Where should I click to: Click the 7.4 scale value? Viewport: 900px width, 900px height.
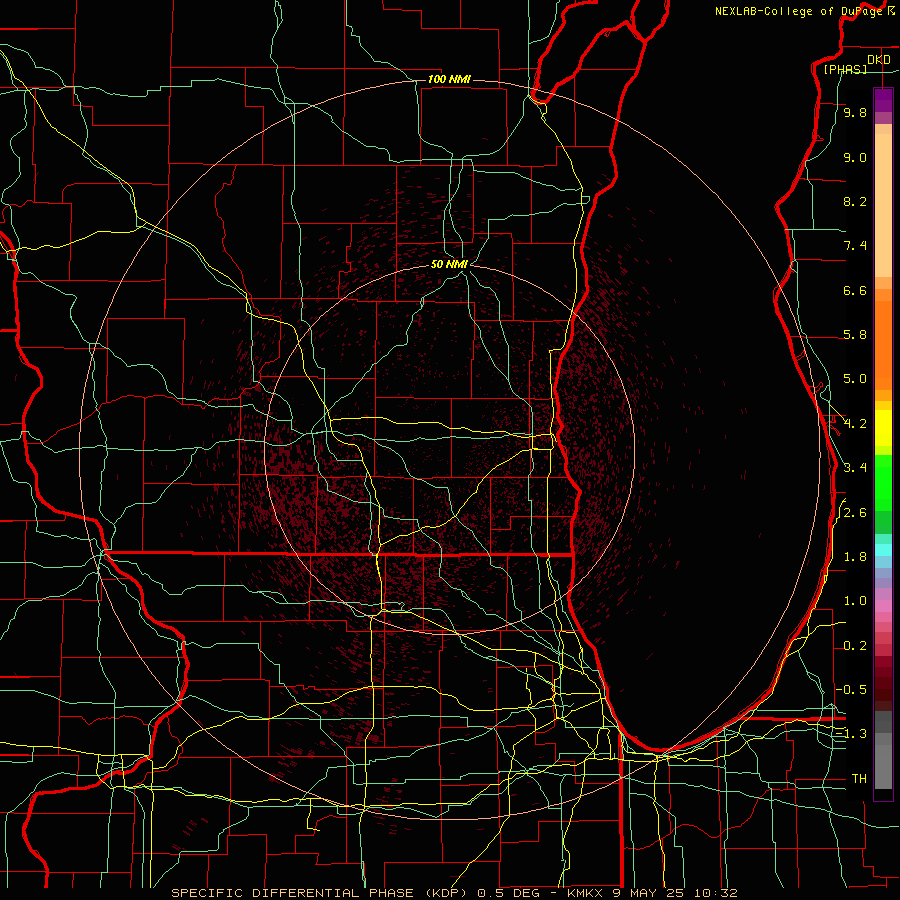[855, 246]
